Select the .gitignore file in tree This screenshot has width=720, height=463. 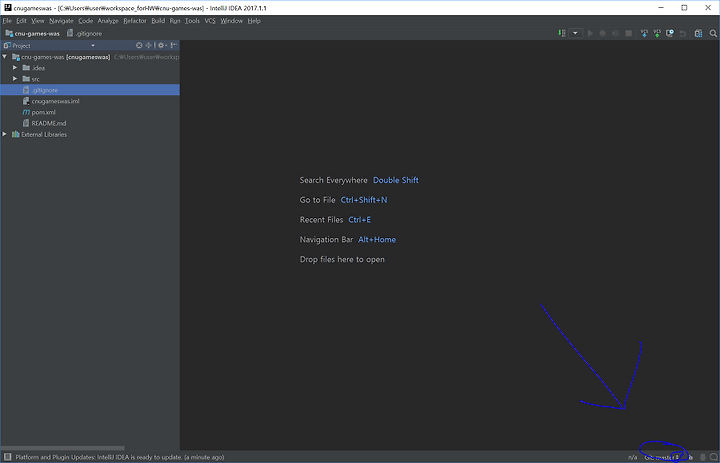90,90
